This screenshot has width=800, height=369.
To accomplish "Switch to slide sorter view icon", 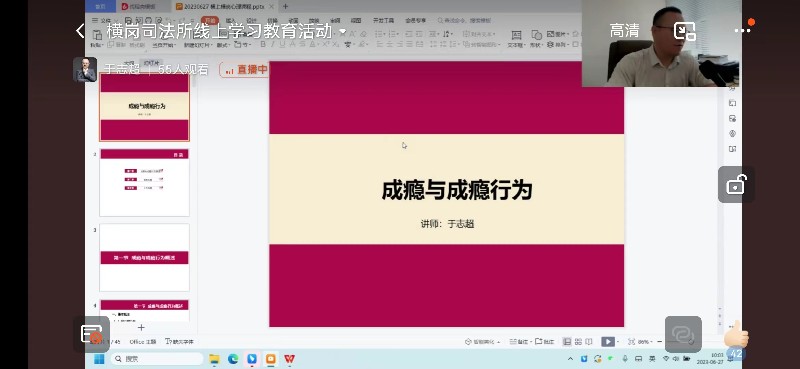I will tap(578, 341).
